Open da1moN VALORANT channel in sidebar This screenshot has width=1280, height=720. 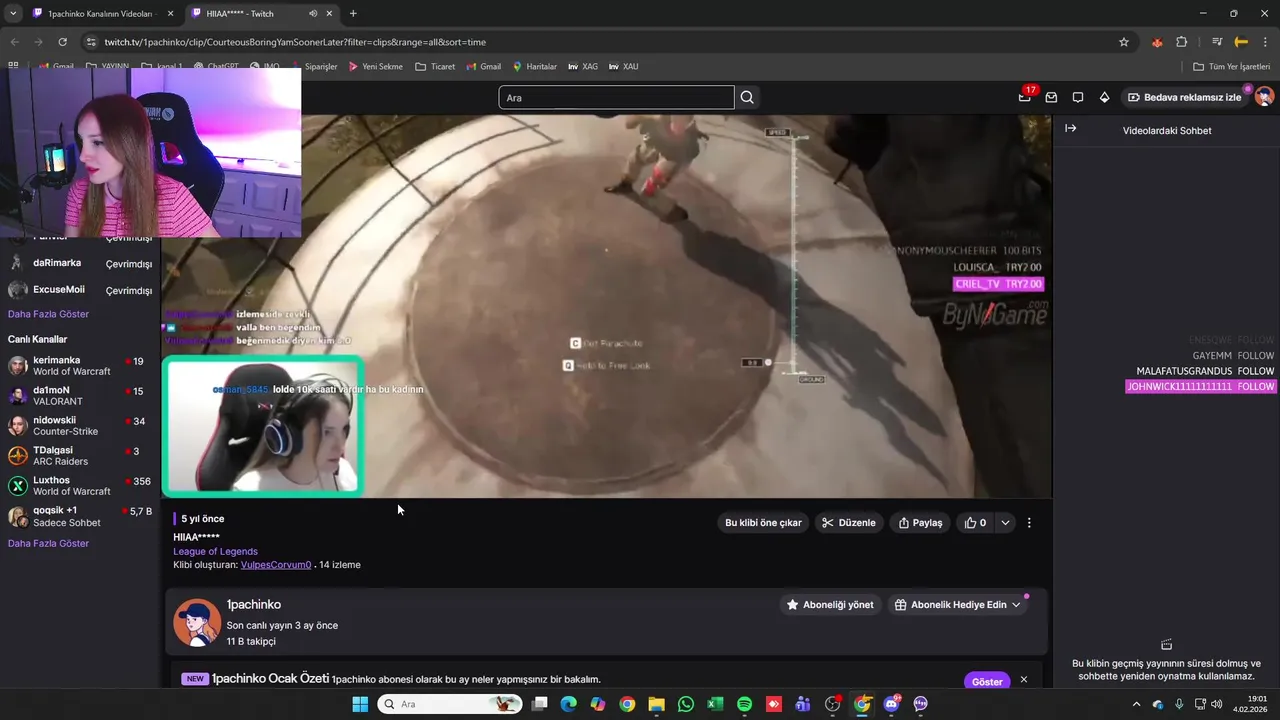(x=80, y=396)
